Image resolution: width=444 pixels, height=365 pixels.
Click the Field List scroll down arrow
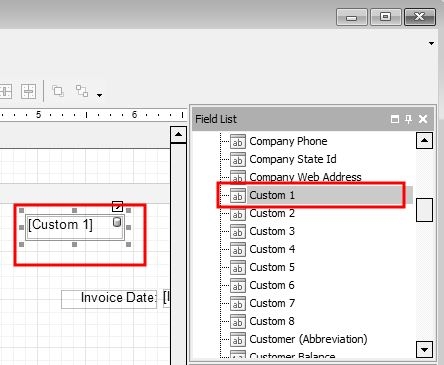click(x=424, y=350)
